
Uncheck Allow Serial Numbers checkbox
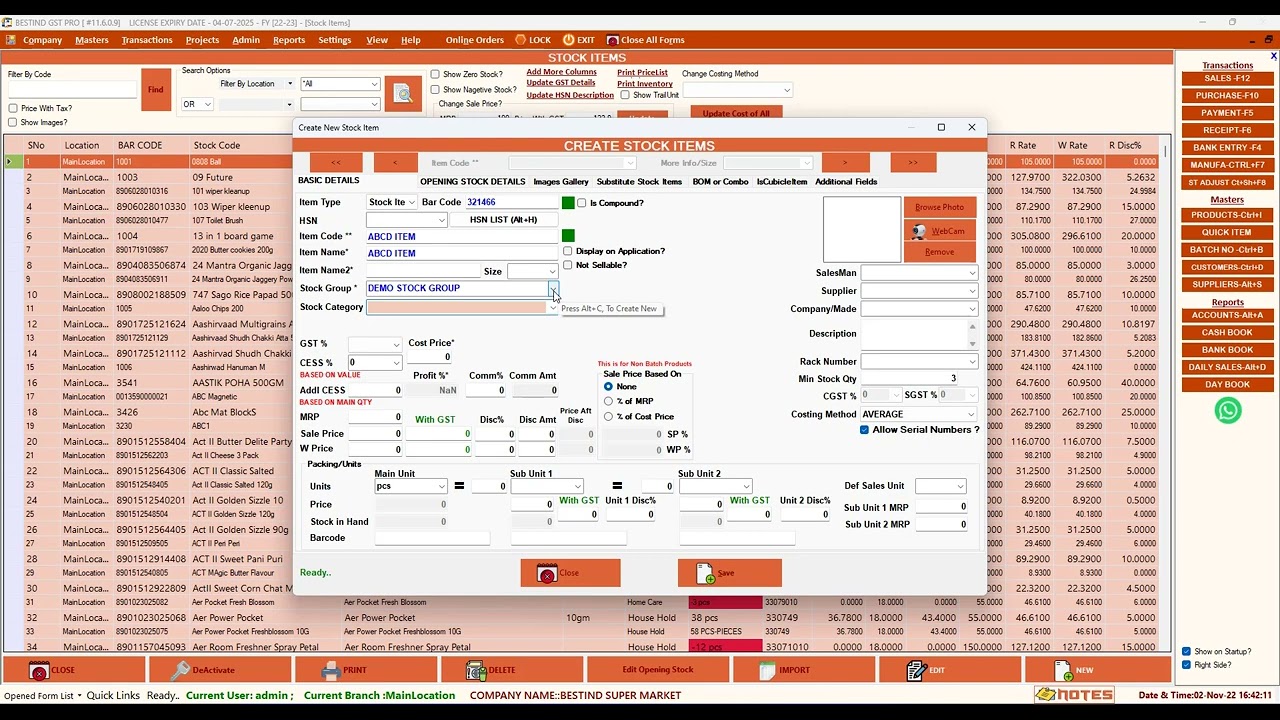[864, 430]
